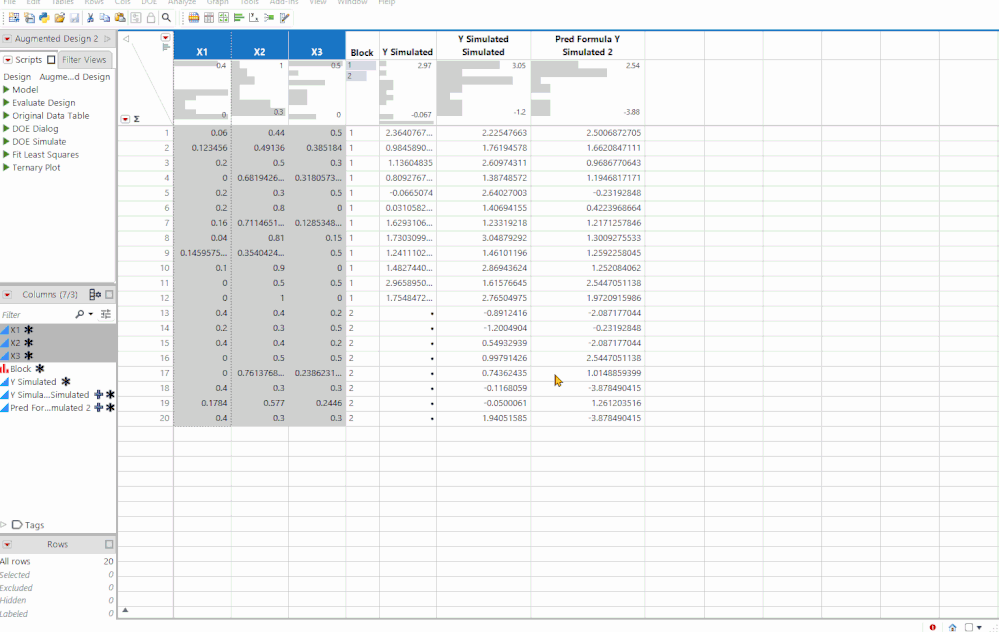999x632 pixels.
Task: Click the red dot indicator in status bar
Action: pyautogui.click(x=933, y=628)
